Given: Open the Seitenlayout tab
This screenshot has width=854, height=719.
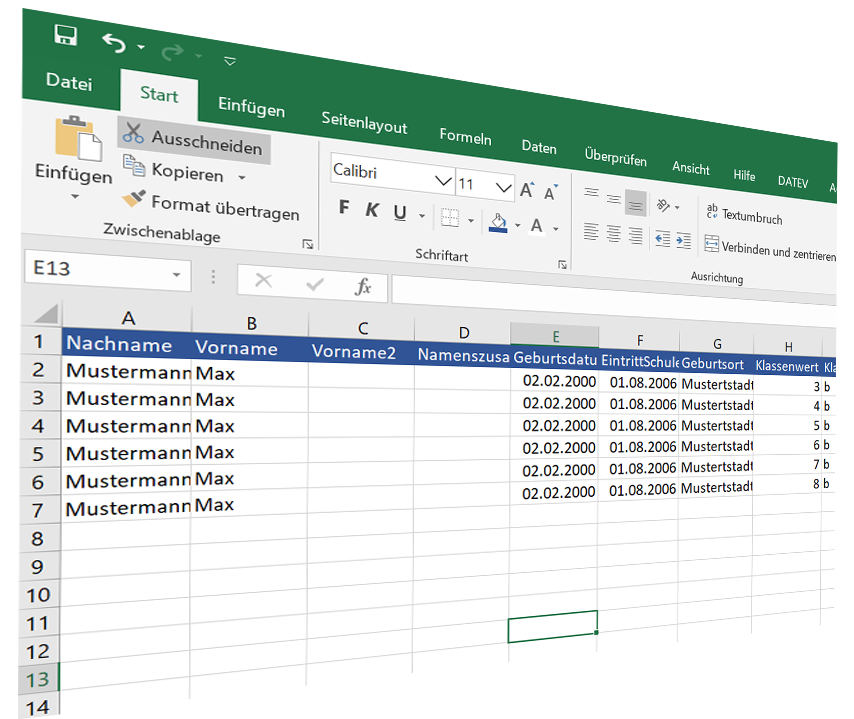Looking at the screenshot, I should click(x=364, y=122).
